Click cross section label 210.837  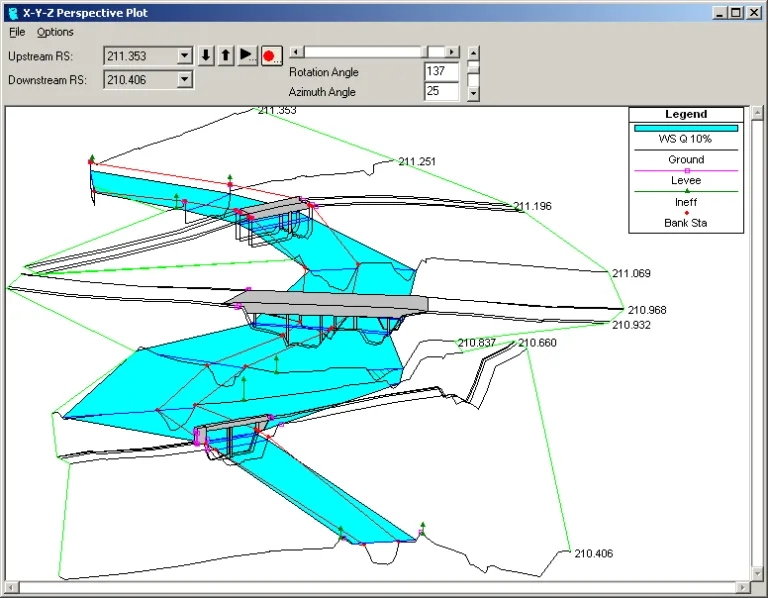point(477,343)
